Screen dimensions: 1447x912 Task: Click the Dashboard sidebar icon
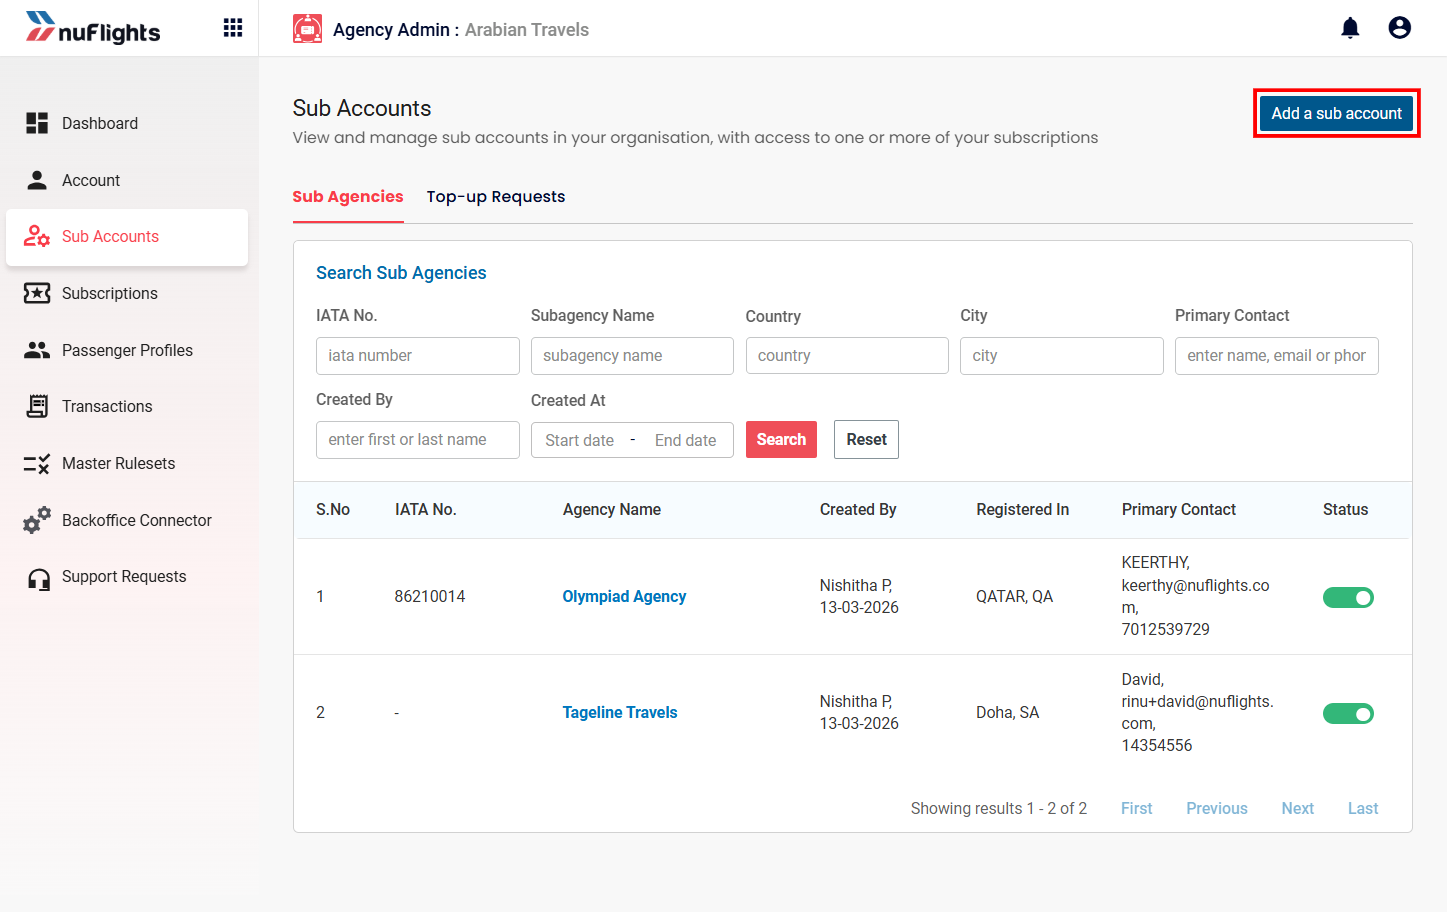pyautogui.click(x=37, y=123)
